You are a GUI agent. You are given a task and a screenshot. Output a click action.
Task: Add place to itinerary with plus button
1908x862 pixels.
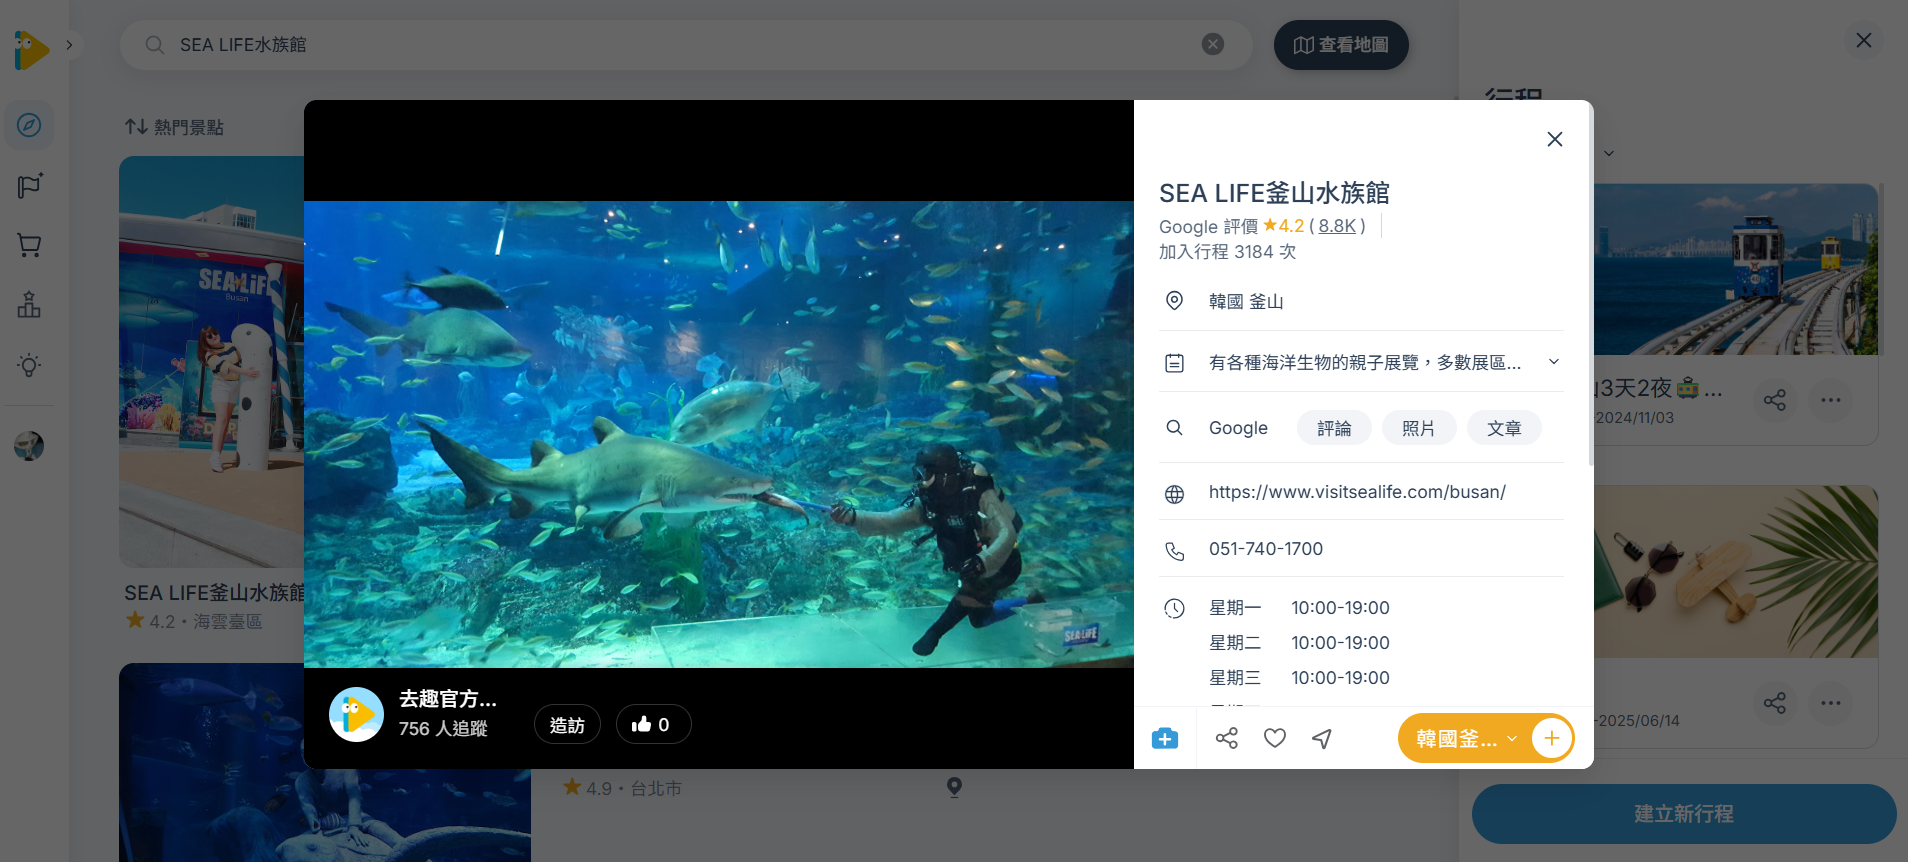pos(1552,739)
